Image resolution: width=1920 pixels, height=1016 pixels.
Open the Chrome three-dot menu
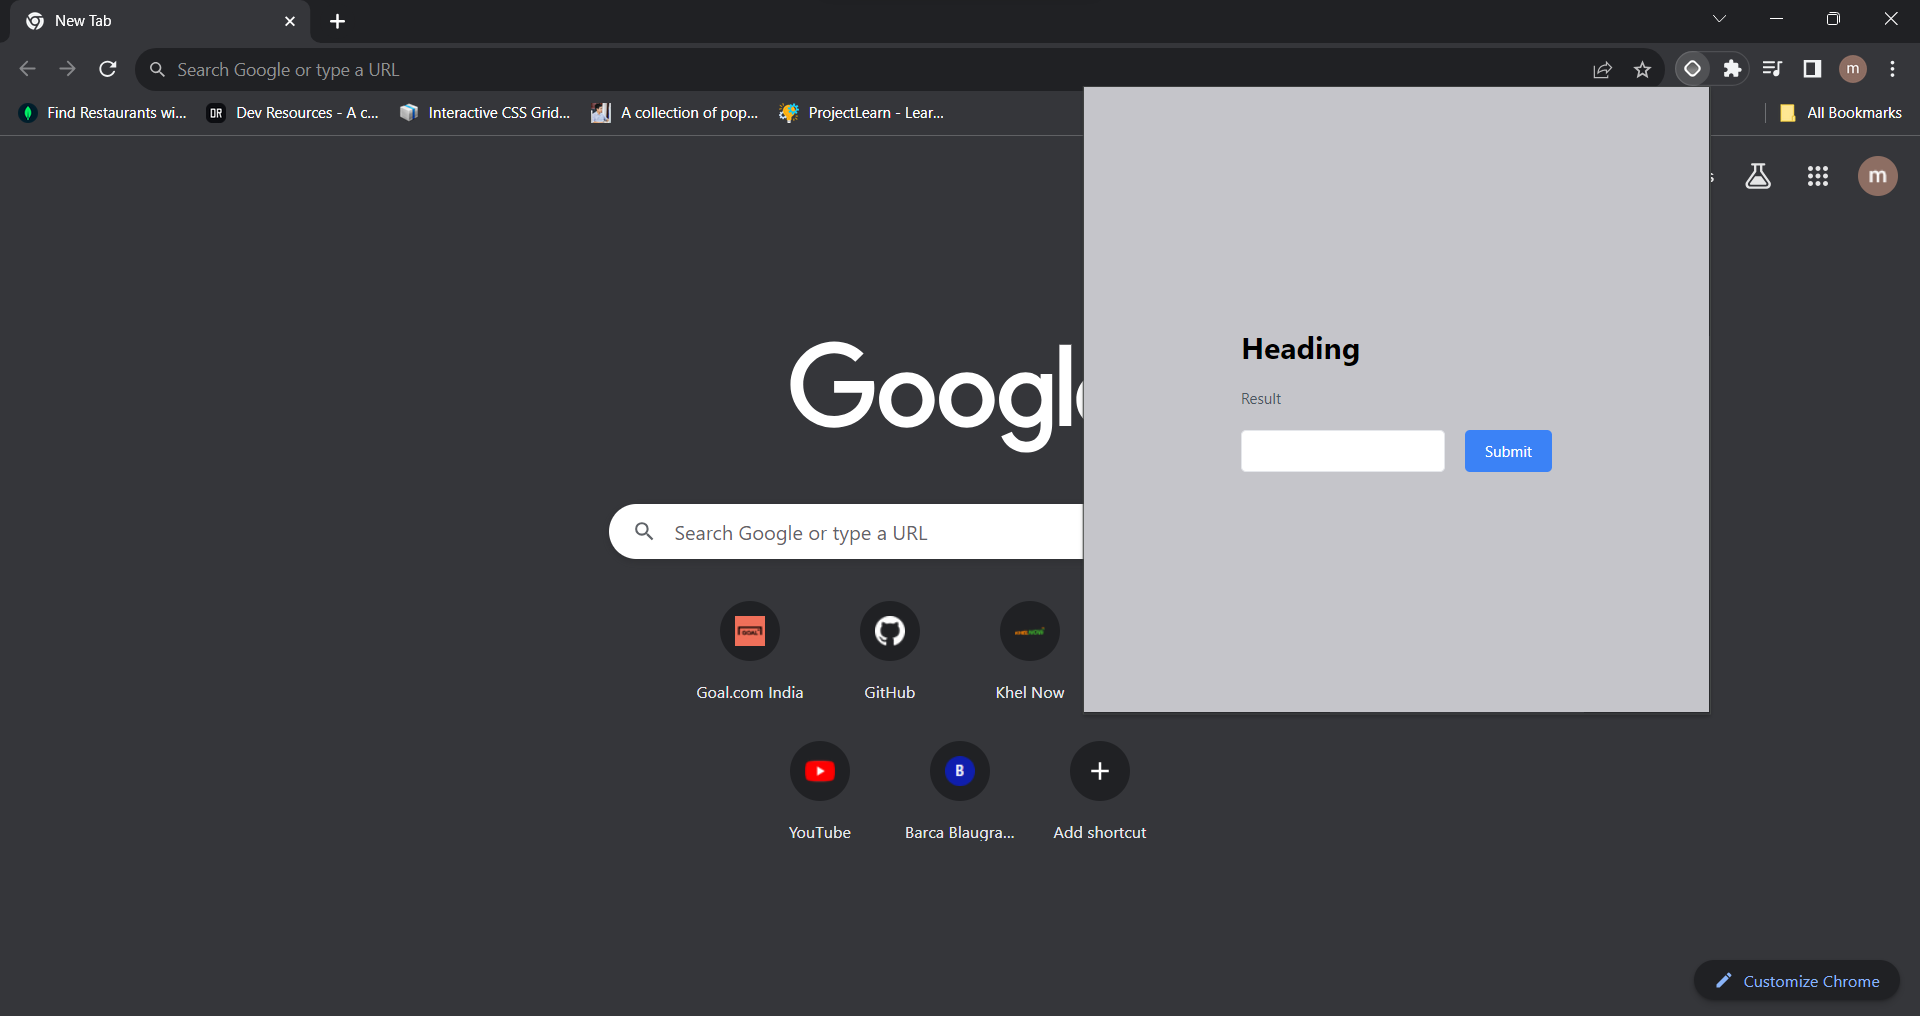tap(1892, 69)
